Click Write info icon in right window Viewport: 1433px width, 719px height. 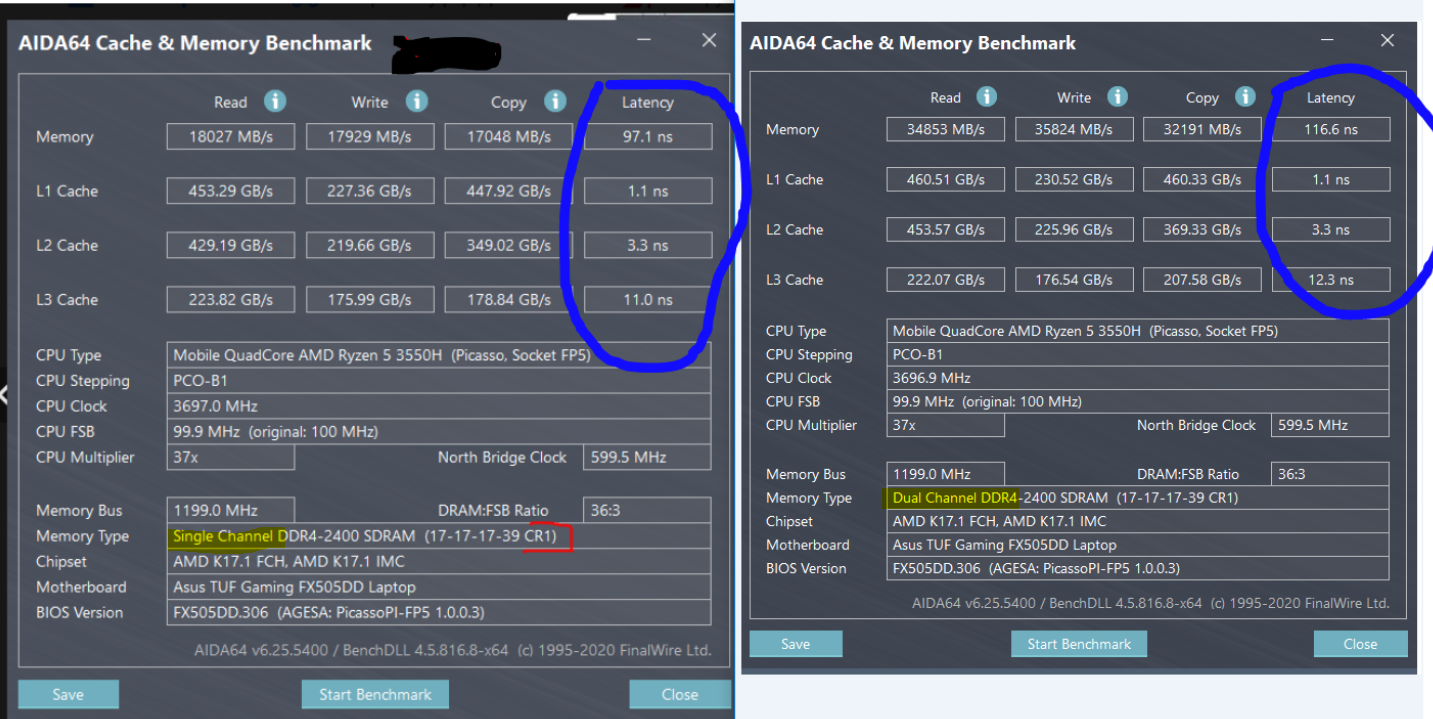click(x=1117, y=97)
